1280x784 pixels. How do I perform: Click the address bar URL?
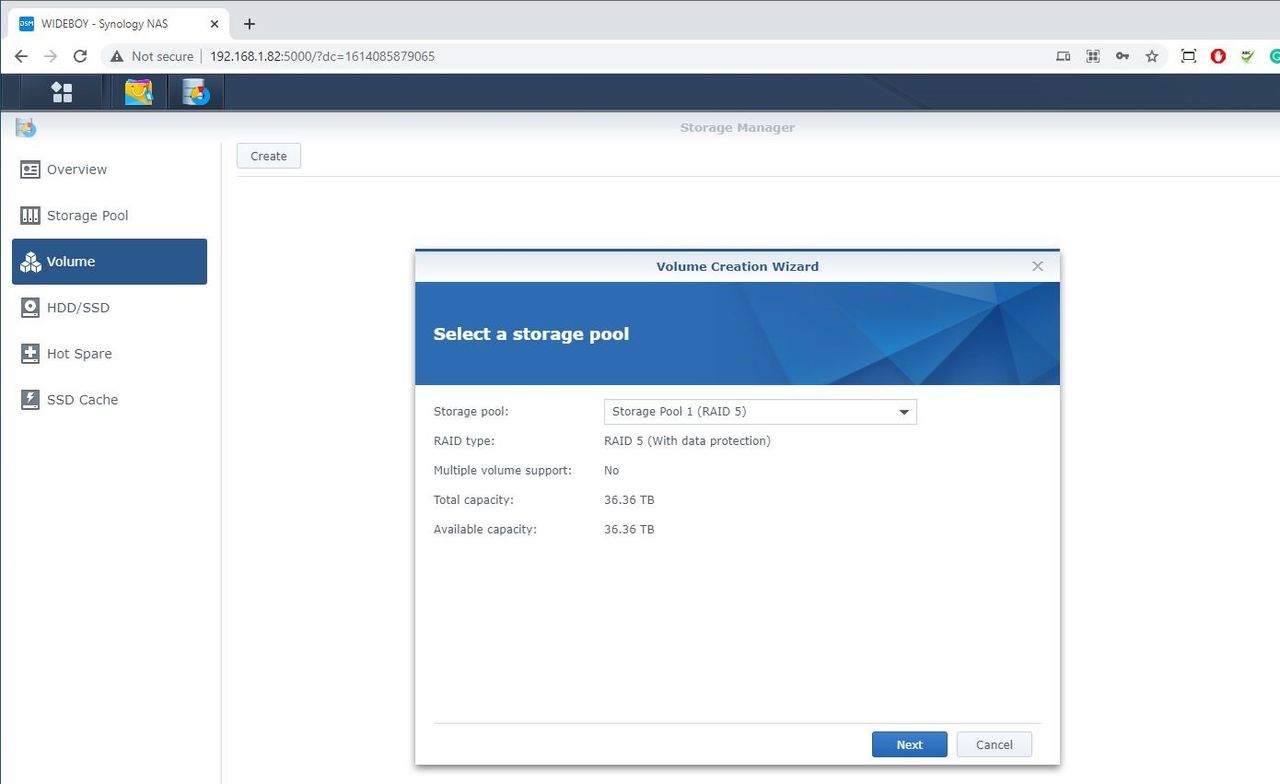click(322, 56)
